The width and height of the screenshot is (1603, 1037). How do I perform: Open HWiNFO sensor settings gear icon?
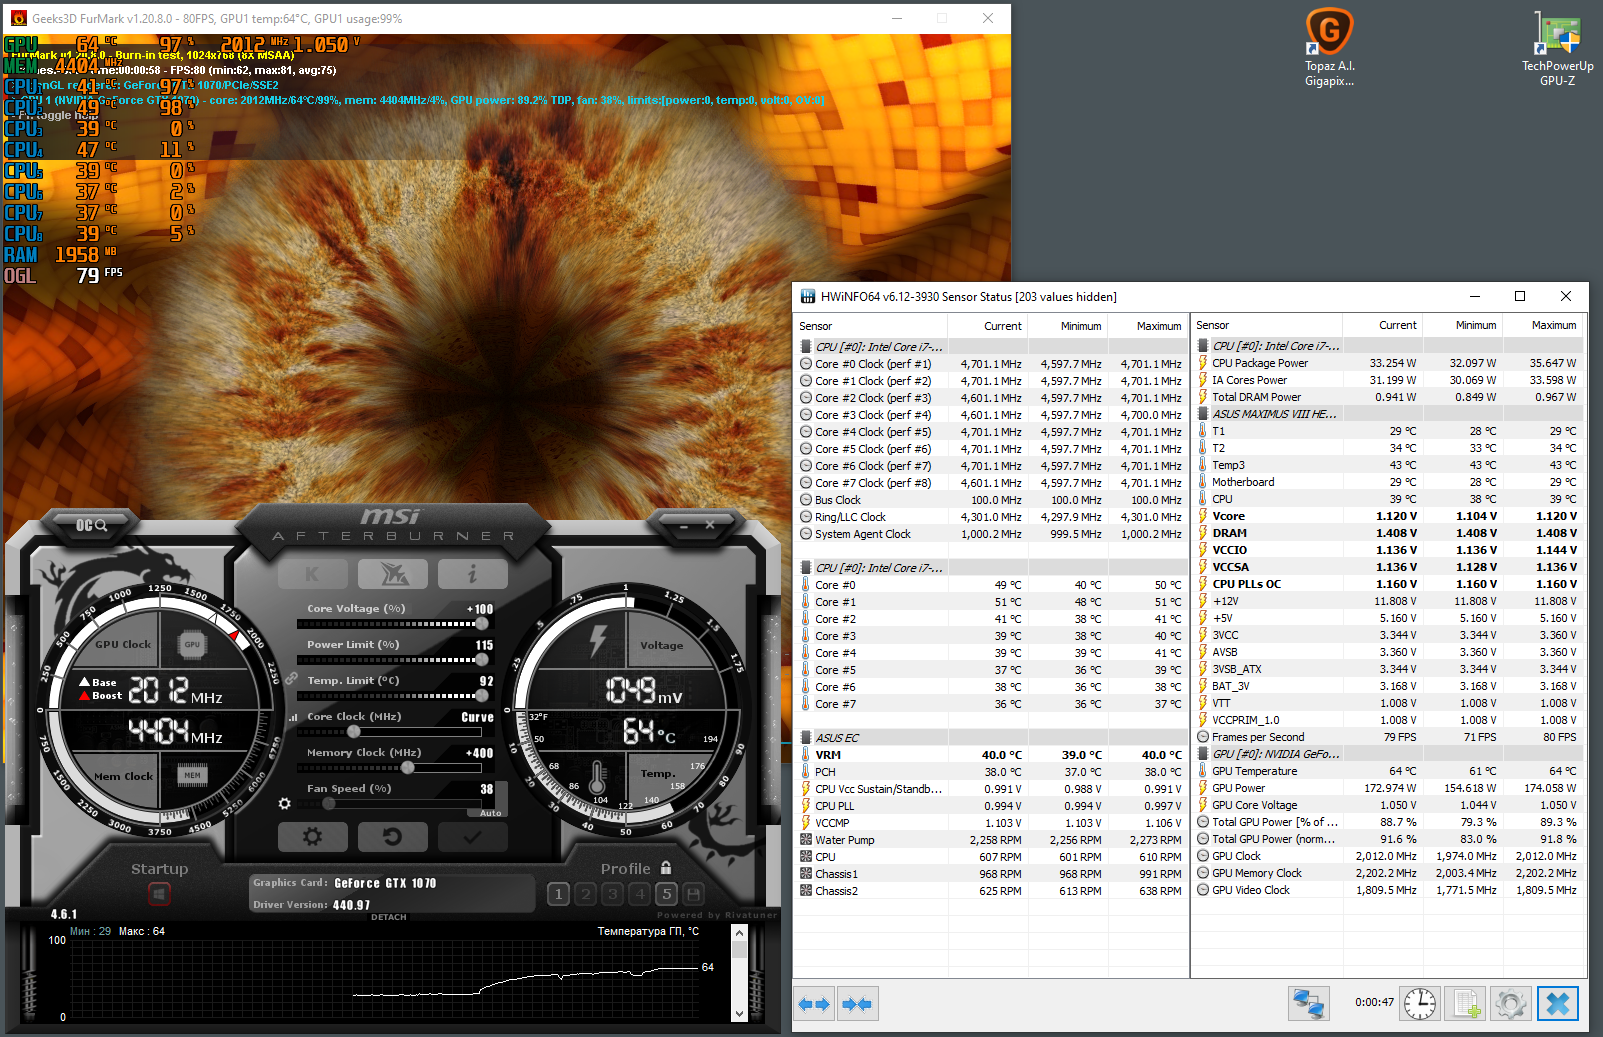[1511, 1003]
